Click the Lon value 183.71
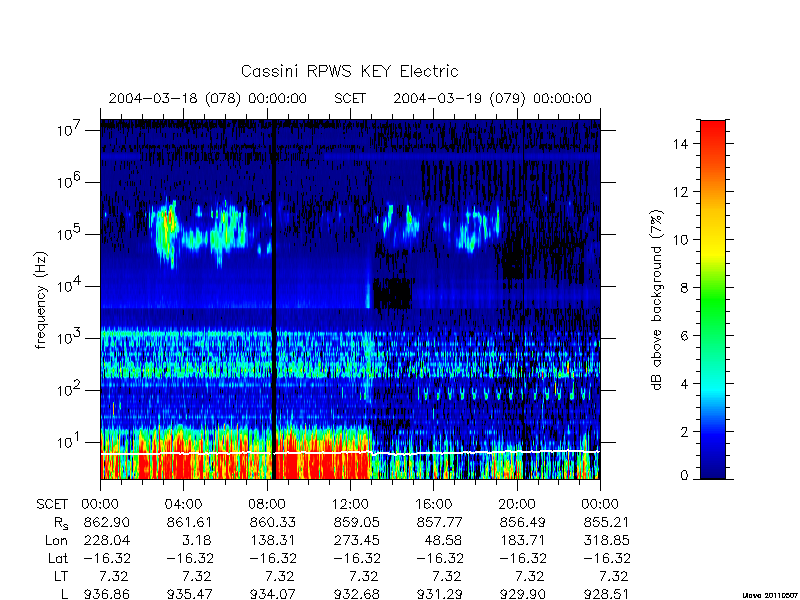This screenshot has width=800, height=600. click(x=522, y=540)
